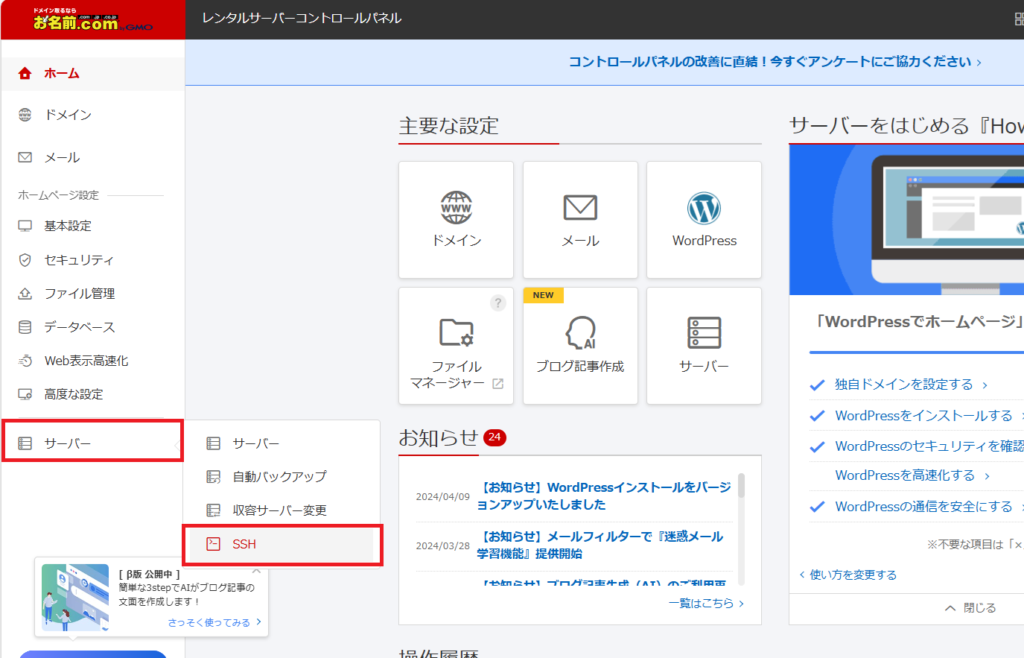Open the サーバー tile in 主要な設定
This screenshot has width=1024, height=658.
[x=704, y=346]
